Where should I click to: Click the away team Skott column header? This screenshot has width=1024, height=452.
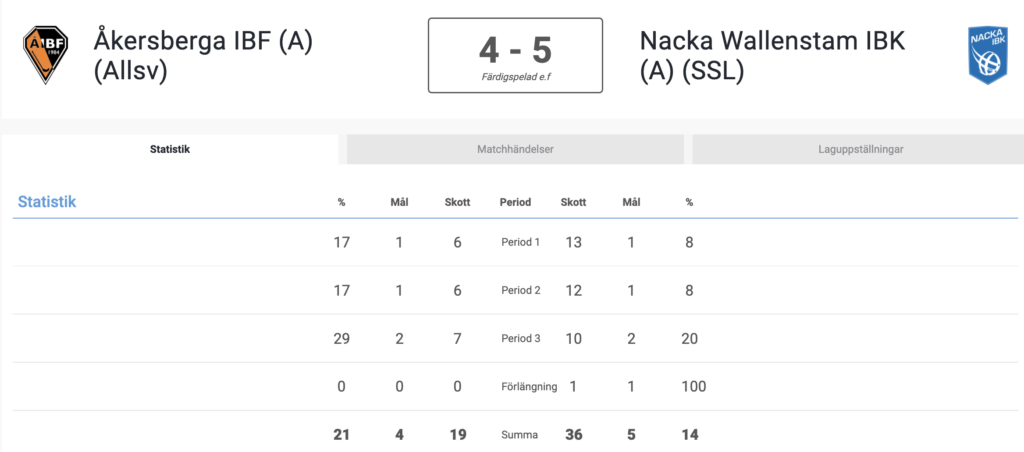pos(573,202)
